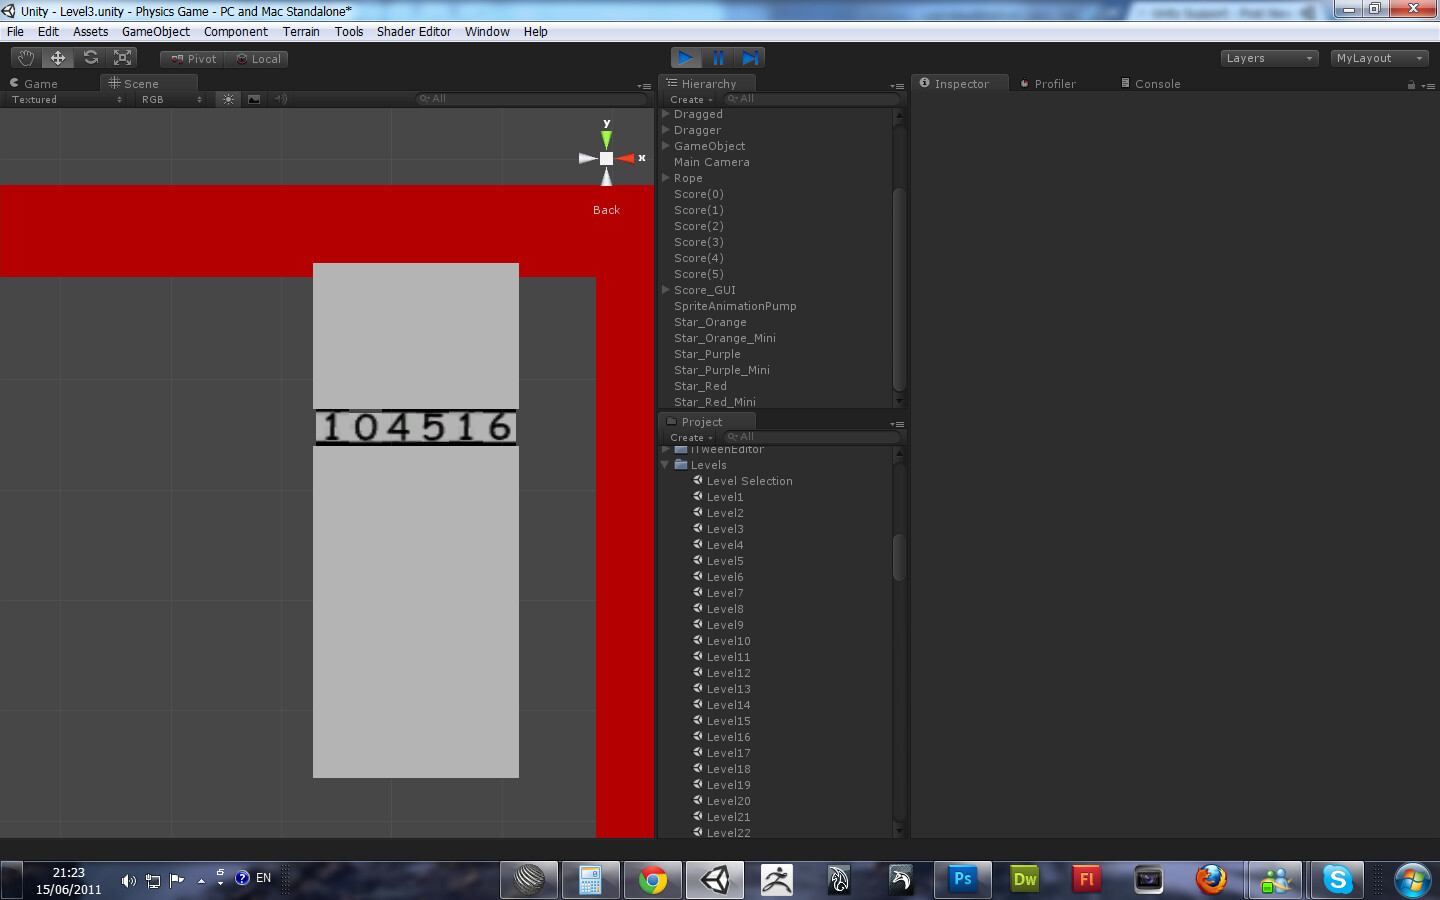Open Photoshop from the taskbar
Image resolution: width=1440 pixels, height=900 pixels.
[x=962, y=880]
